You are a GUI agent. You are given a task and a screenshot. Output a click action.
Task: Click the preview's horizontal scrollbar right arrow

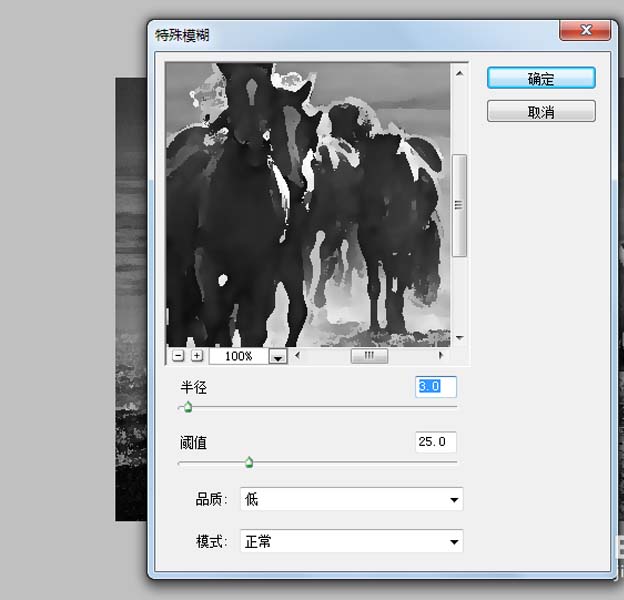[442, 355]
